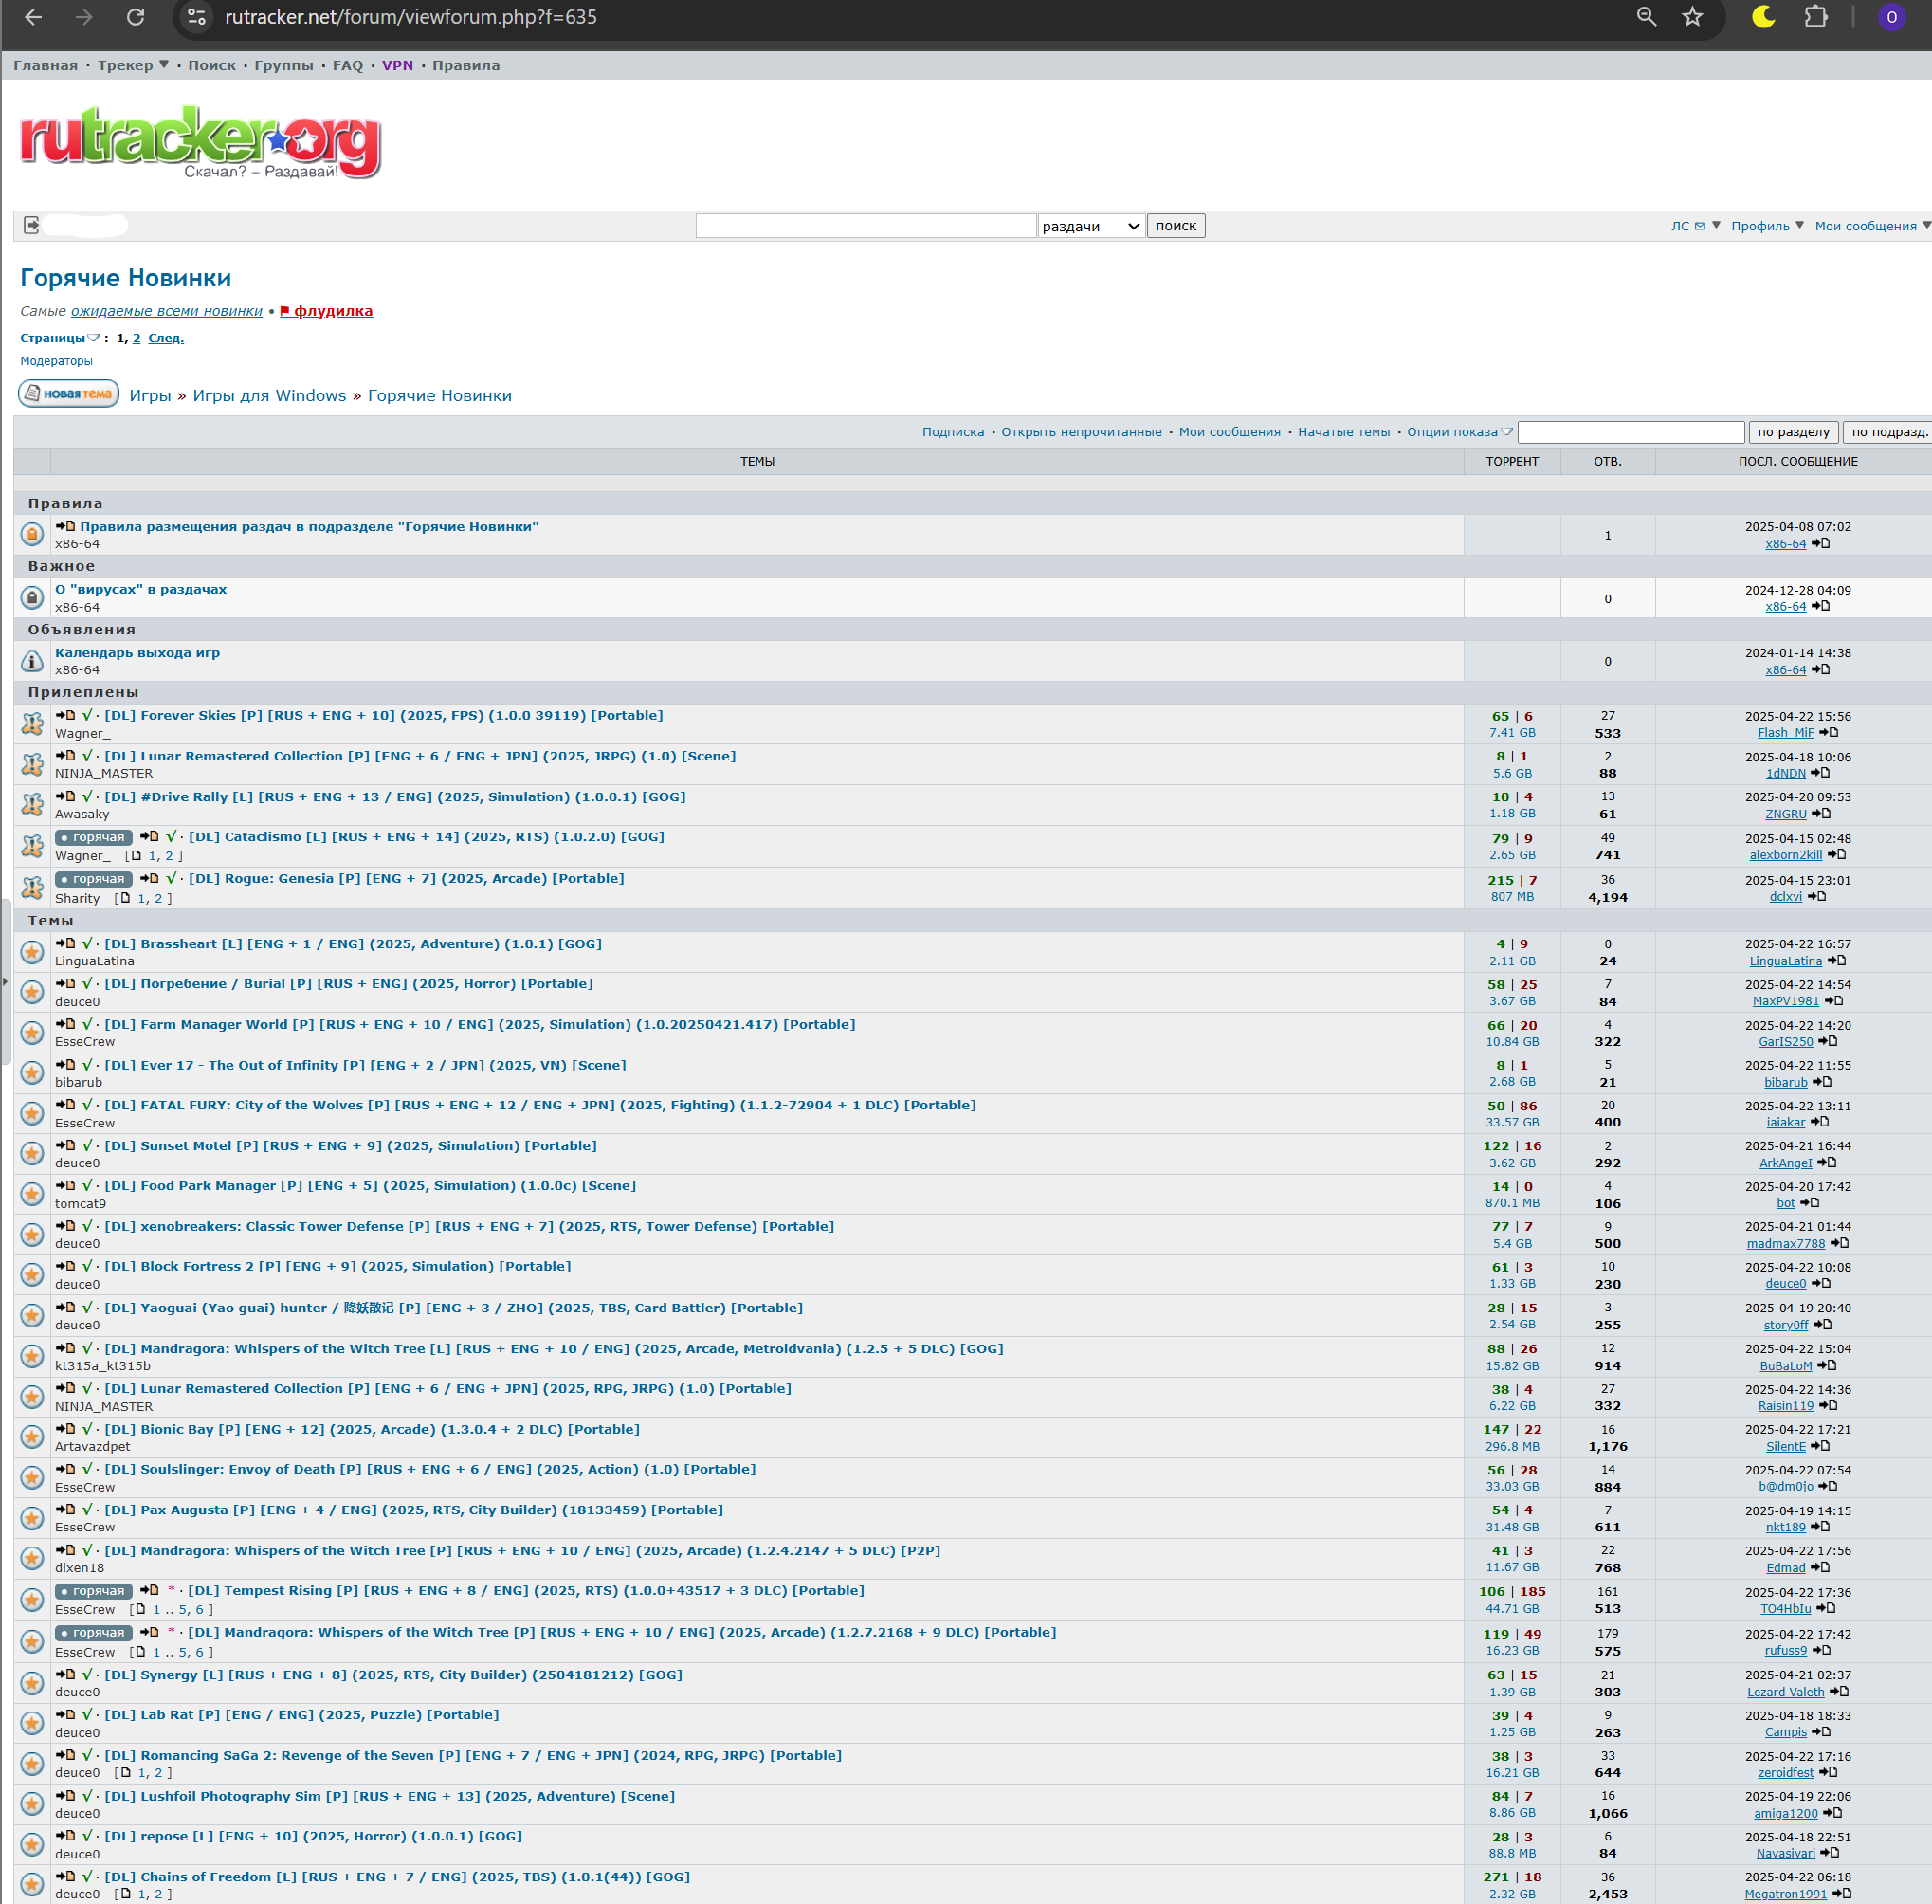Click the forum topic filter input field
Screen dimensions: 1932x1904
(1631, 432)
